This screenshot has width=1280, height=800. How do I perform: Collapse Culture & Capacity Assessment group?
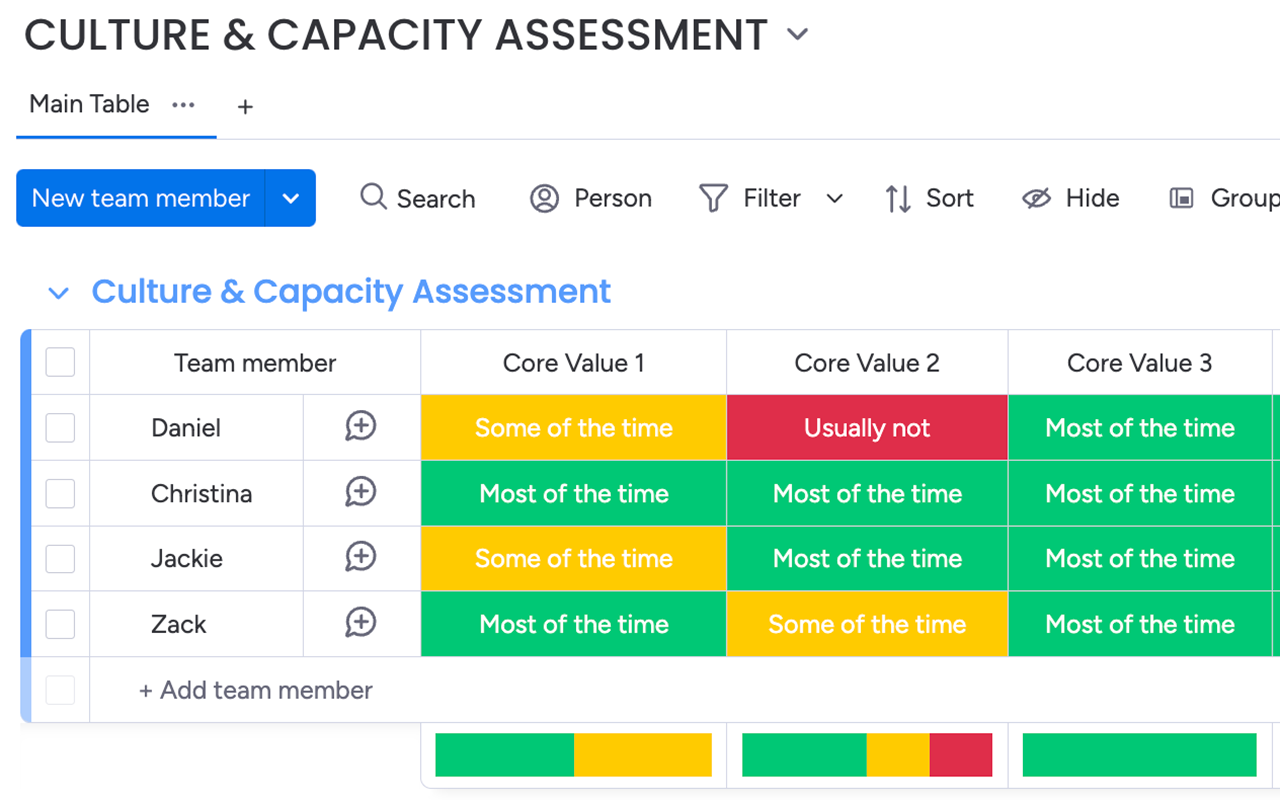(59, 293)
